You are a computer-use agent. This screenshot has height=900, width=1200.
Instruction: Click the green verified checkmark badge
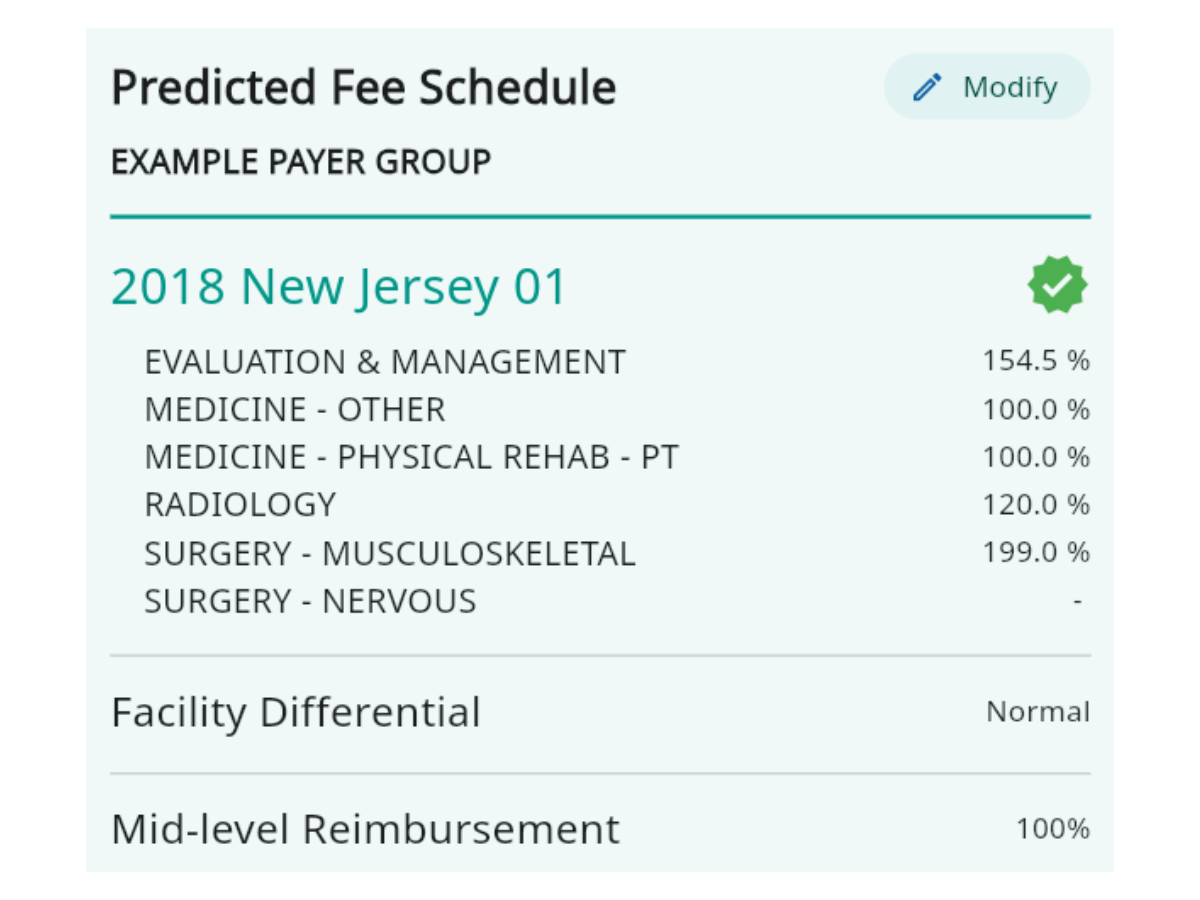coord(1058,285)
